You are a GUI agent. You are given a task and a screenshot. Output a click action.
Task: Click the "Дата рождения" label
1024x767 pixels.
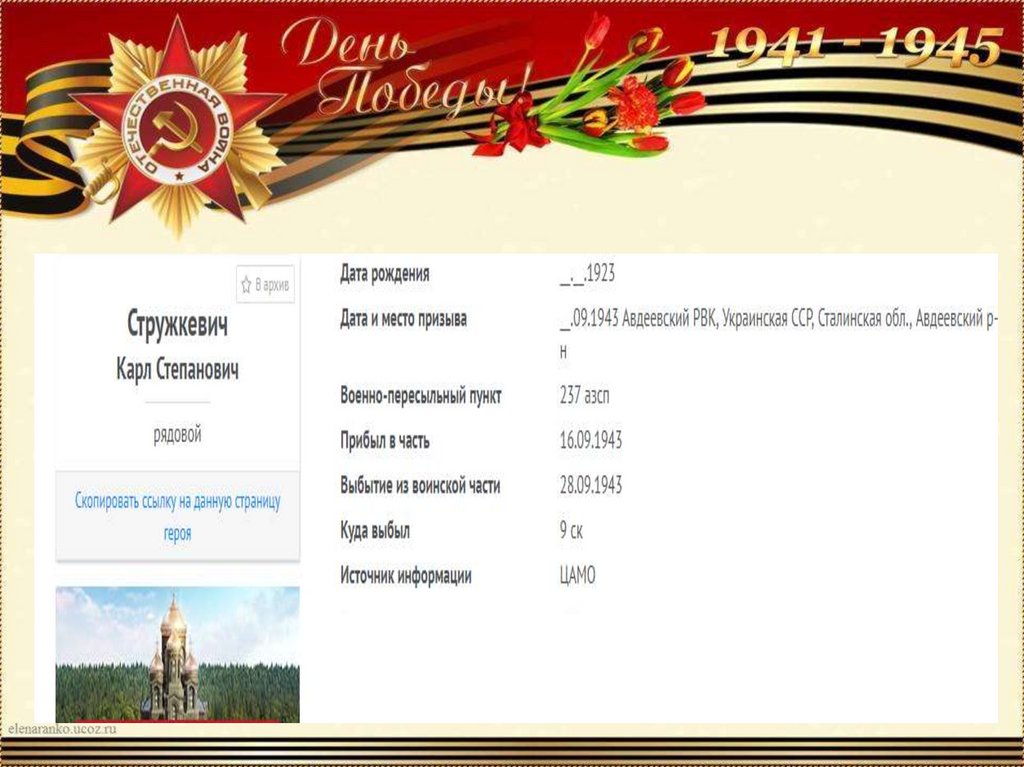tap(385, 274)
